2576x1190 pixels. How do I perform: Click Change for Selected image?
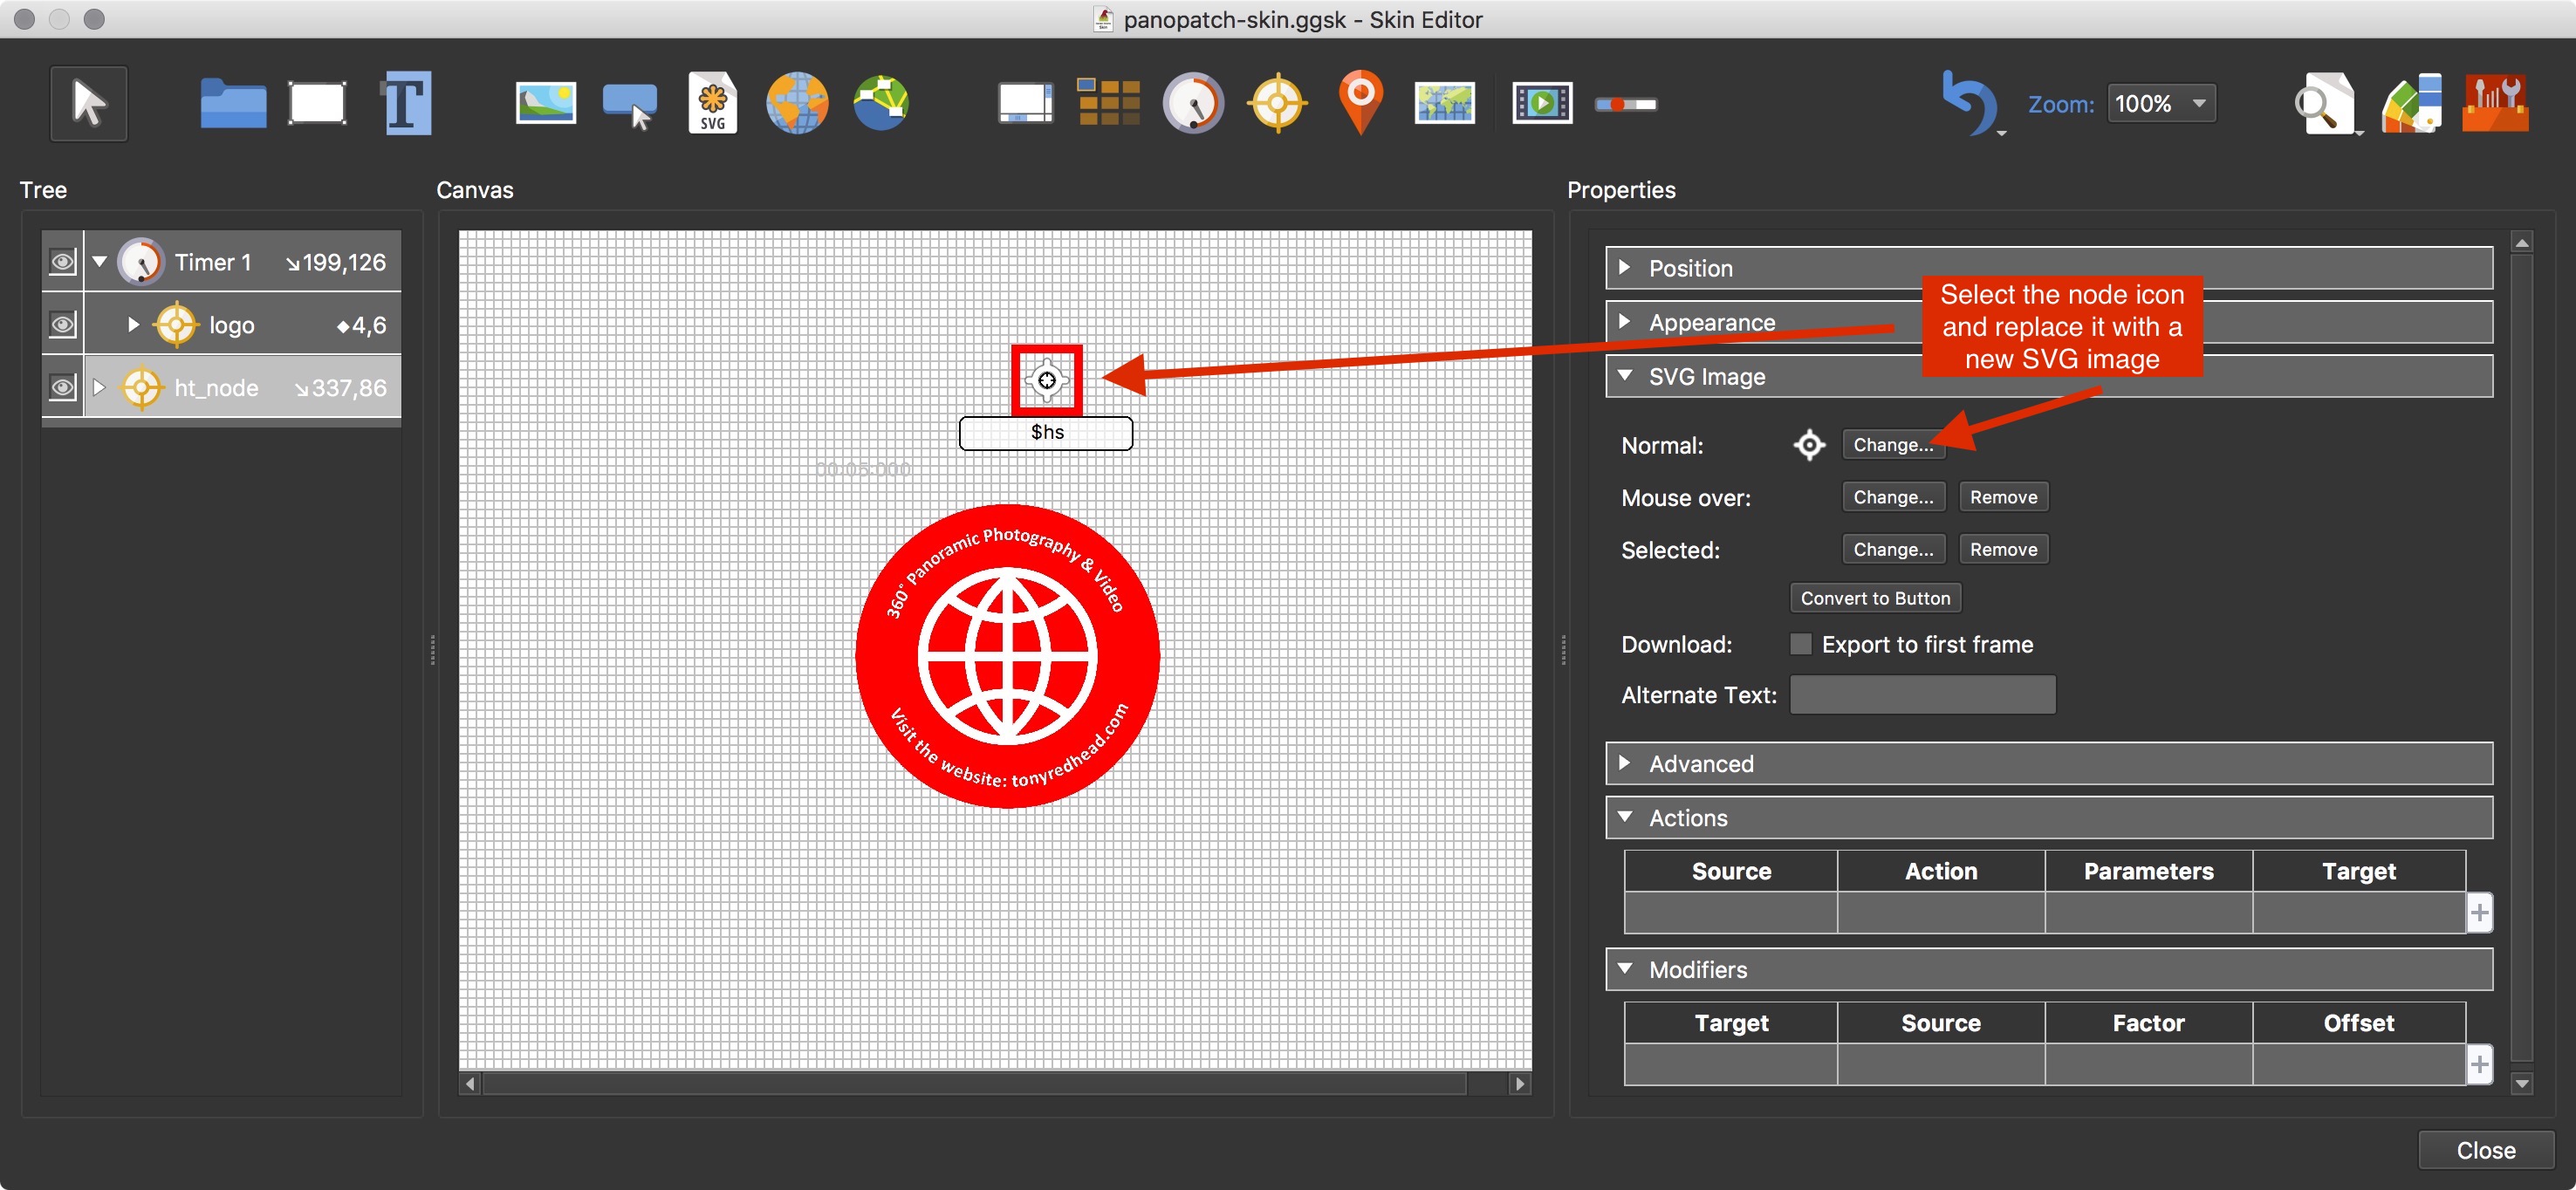(1893, 549)
